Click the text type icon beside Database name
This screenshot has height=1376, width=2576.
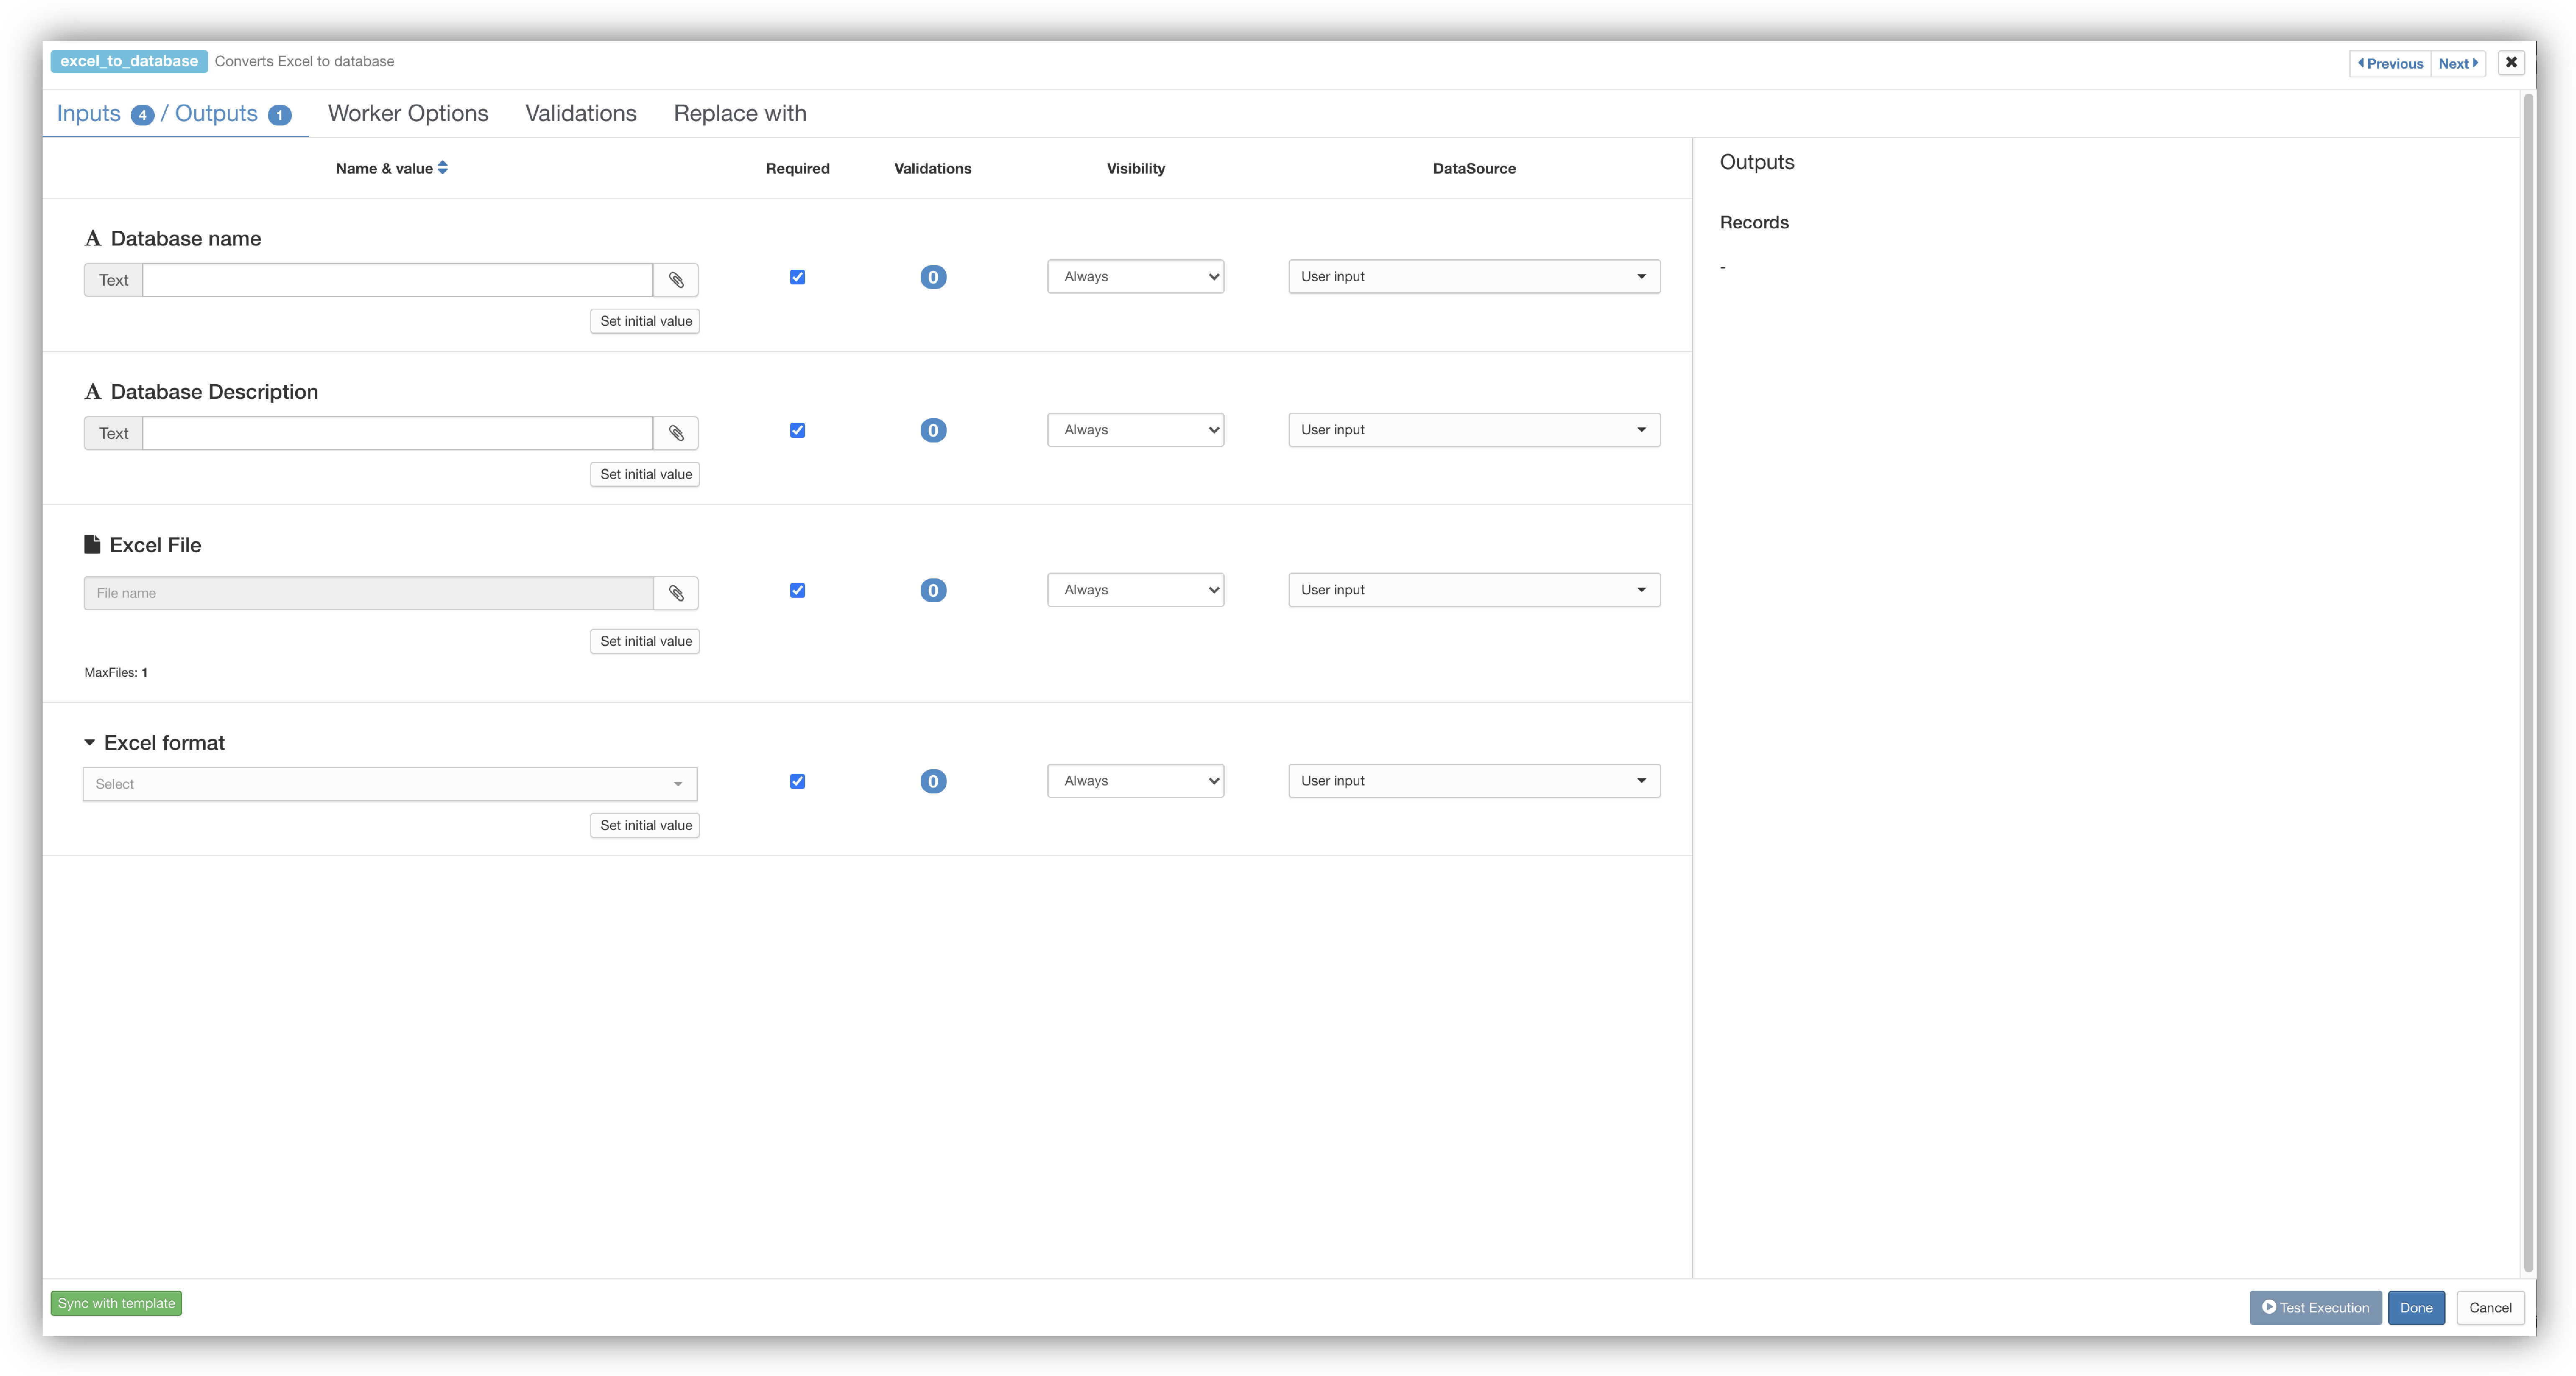tap(93, 238)
